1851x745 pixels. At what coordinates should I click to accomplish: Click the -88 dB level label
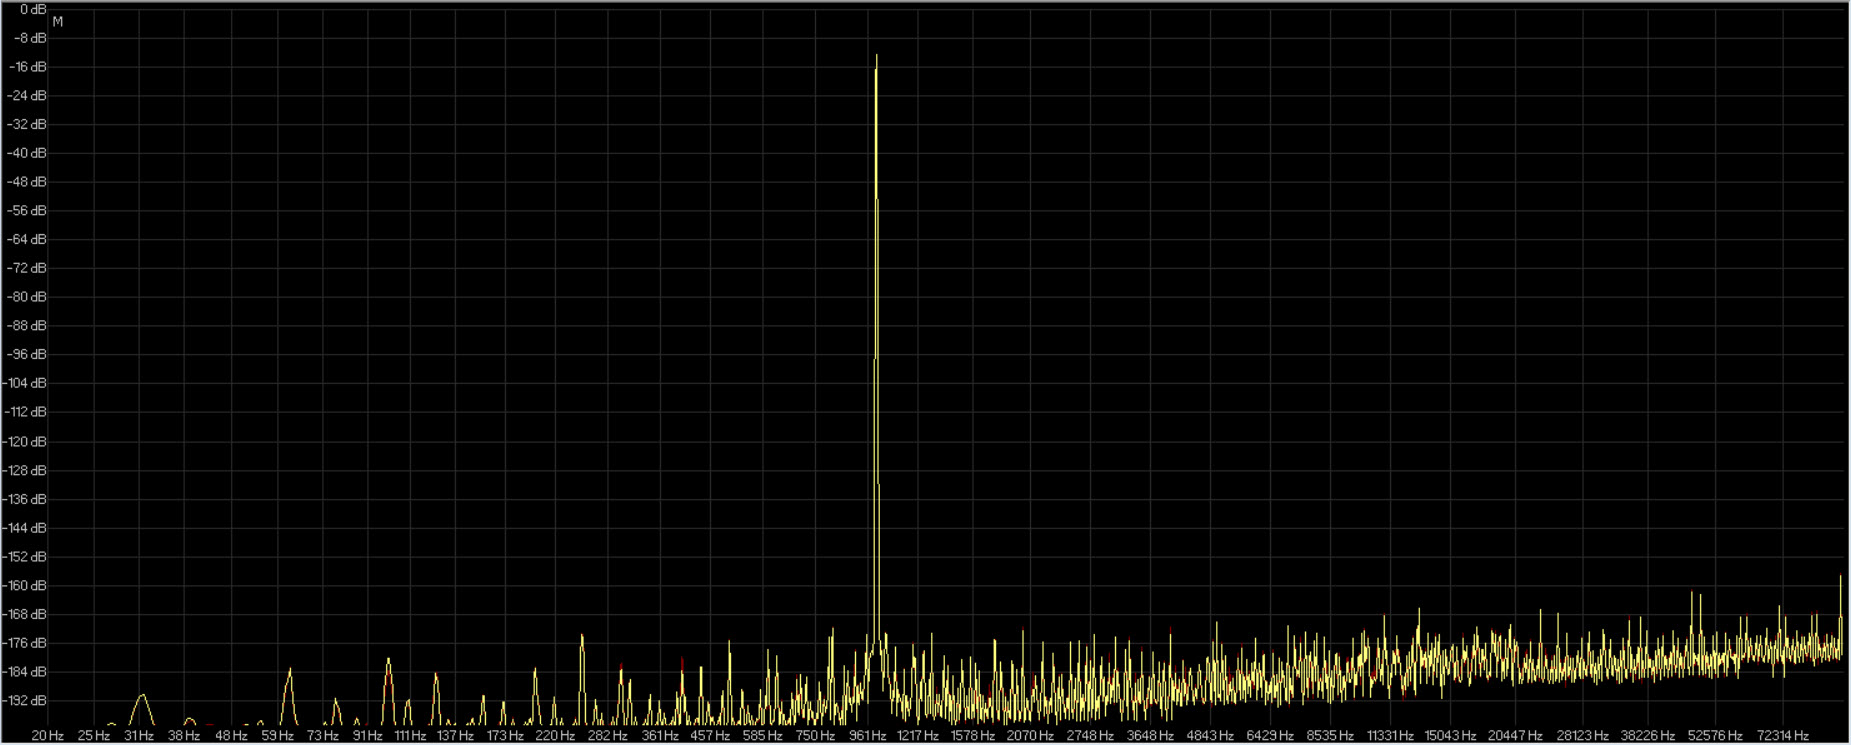(27, 326)
